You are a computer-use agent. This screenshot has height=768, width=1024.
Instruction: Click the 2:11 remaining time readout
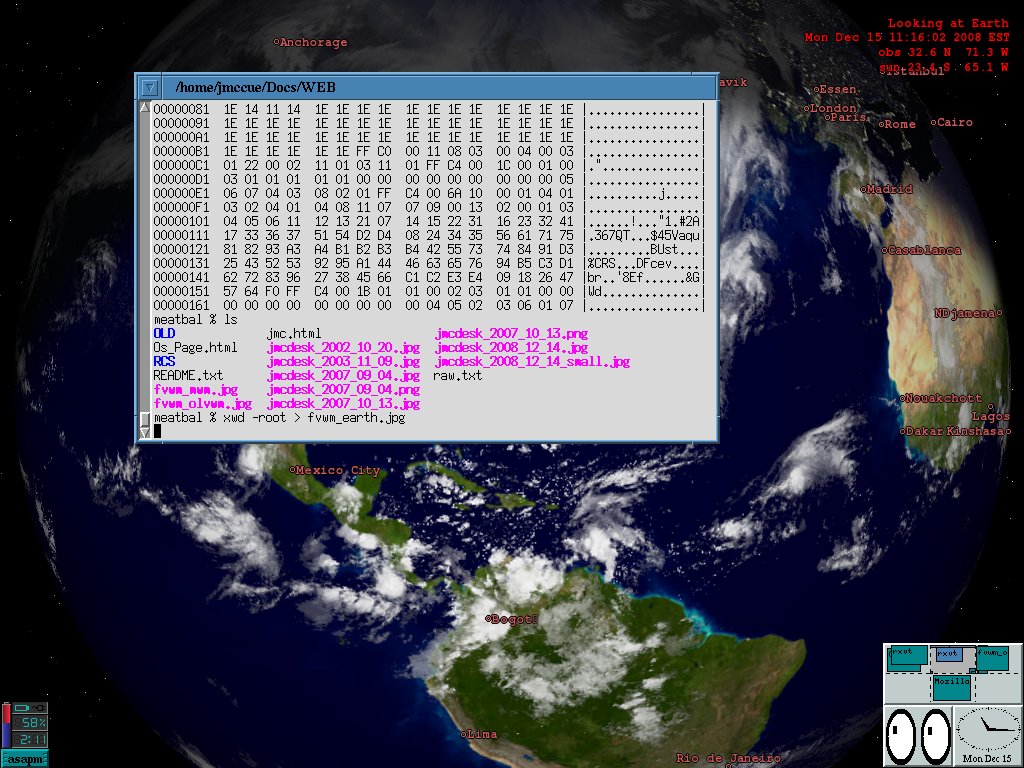point(31,739)
